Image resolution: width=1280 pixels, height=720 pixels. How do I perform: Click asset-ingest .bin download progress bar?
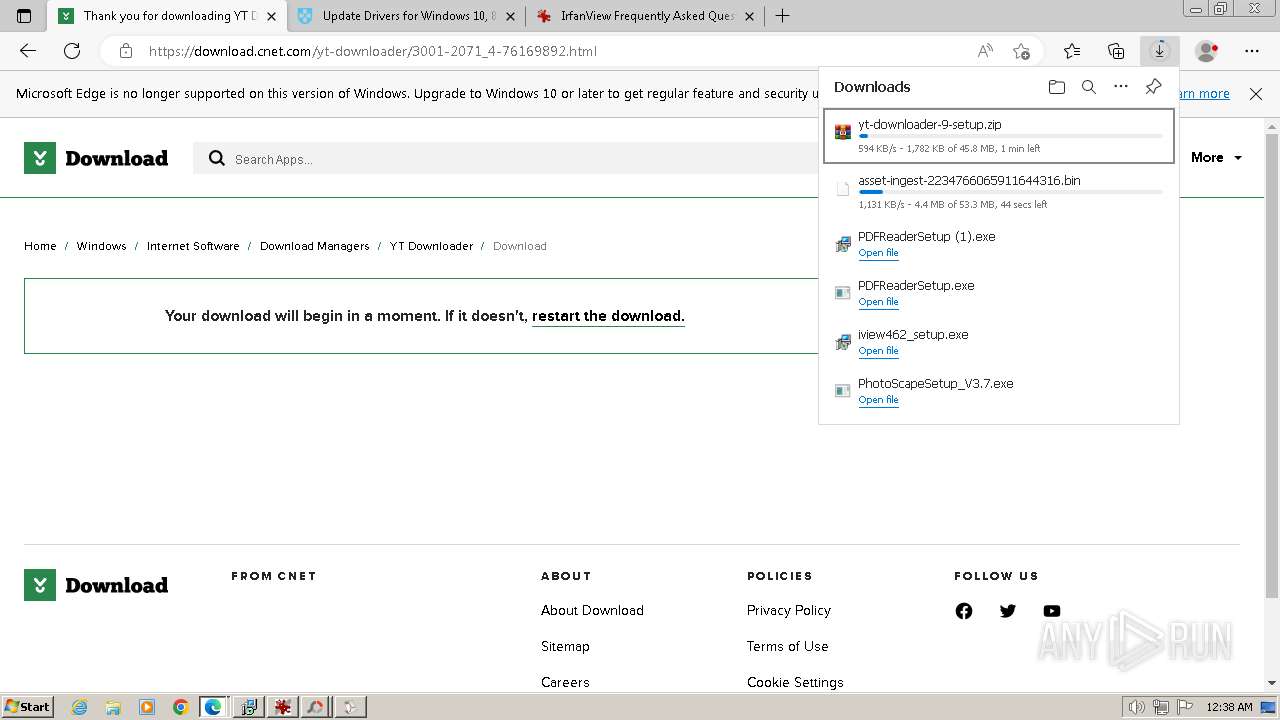tap(1010, 192)
